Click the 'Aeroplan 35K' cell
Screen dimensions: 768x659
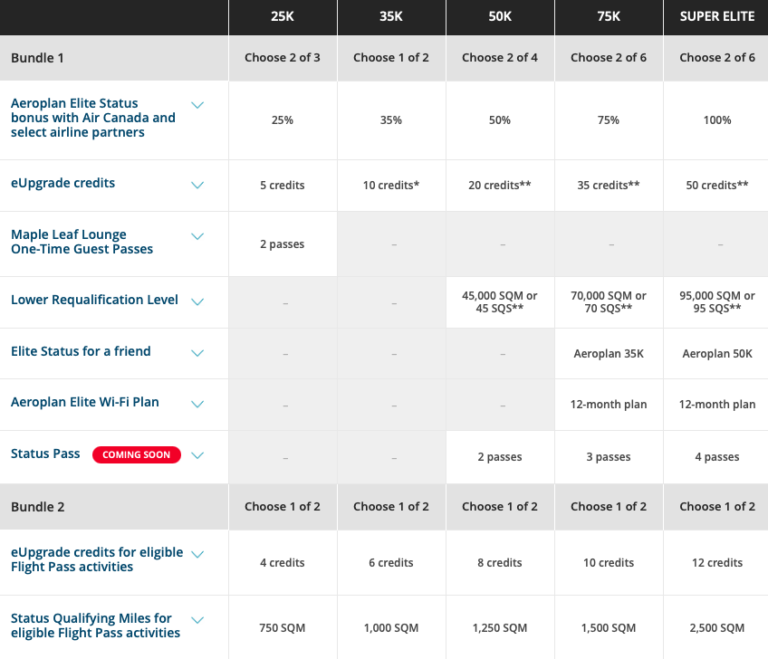[x=608, y=354]
